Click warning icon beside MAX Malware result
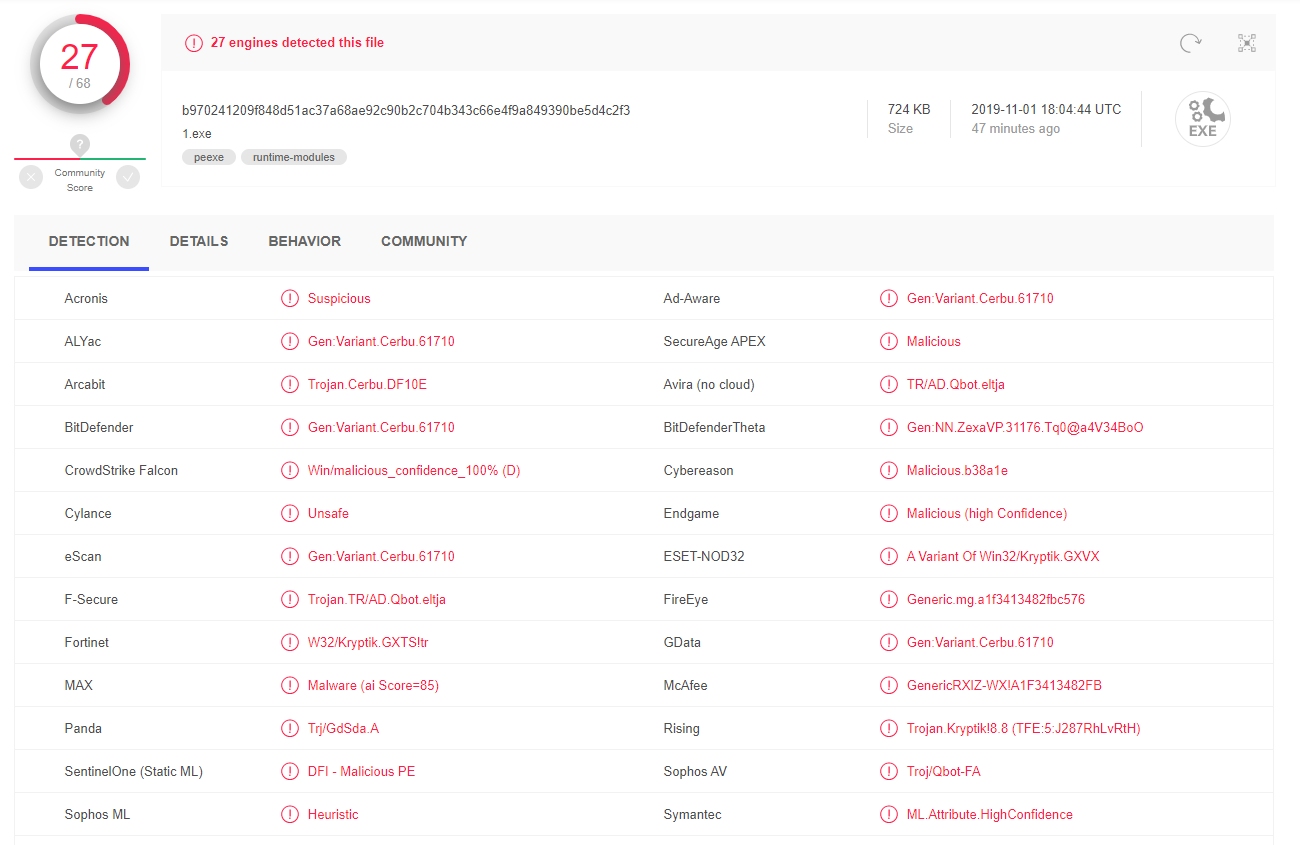The width and height of the screenshot is (1300, 845). (290, 685)
